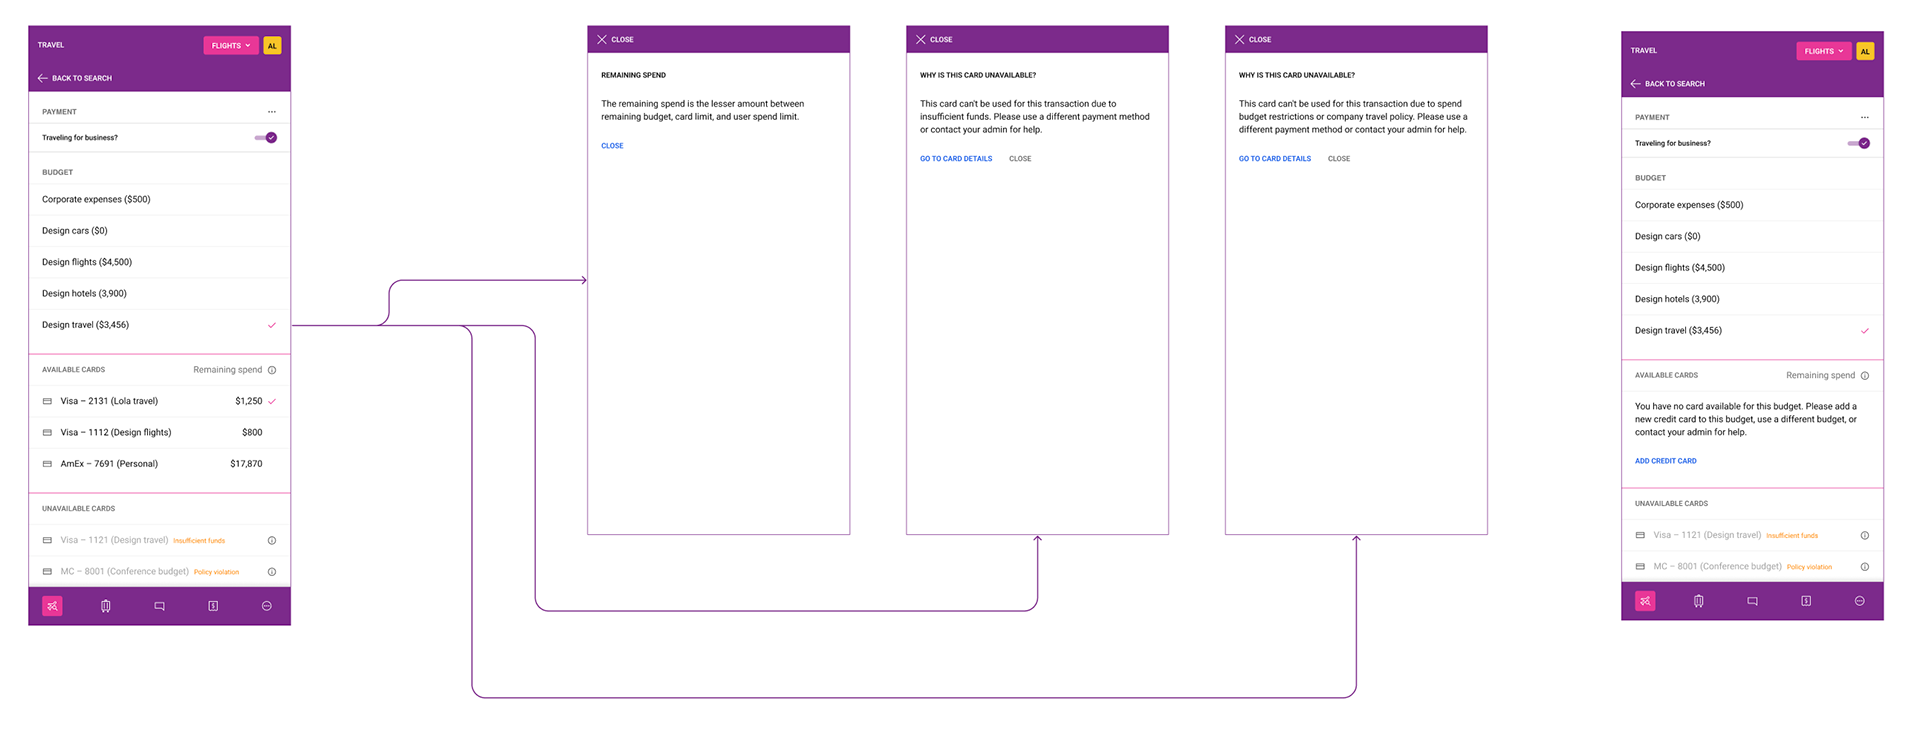Click info icon for Visa 1121 below AmEx 7691 row
Image resolution: width=1920 pixels, height=746 pixels.
click(x=272, y=541)
